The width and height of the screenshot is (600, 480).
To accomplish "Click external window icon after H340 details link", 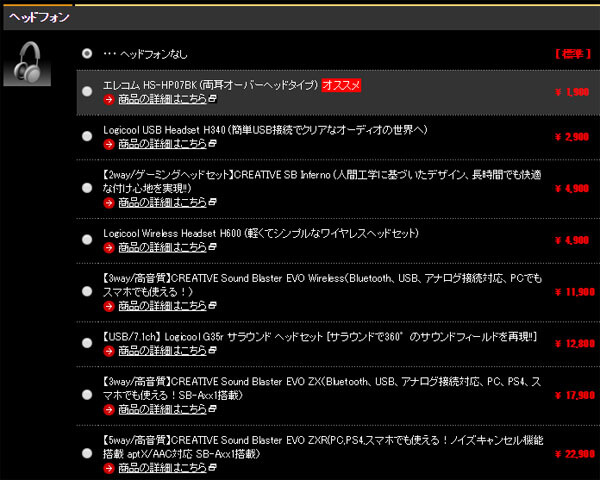I will click(x=212, y=143).
